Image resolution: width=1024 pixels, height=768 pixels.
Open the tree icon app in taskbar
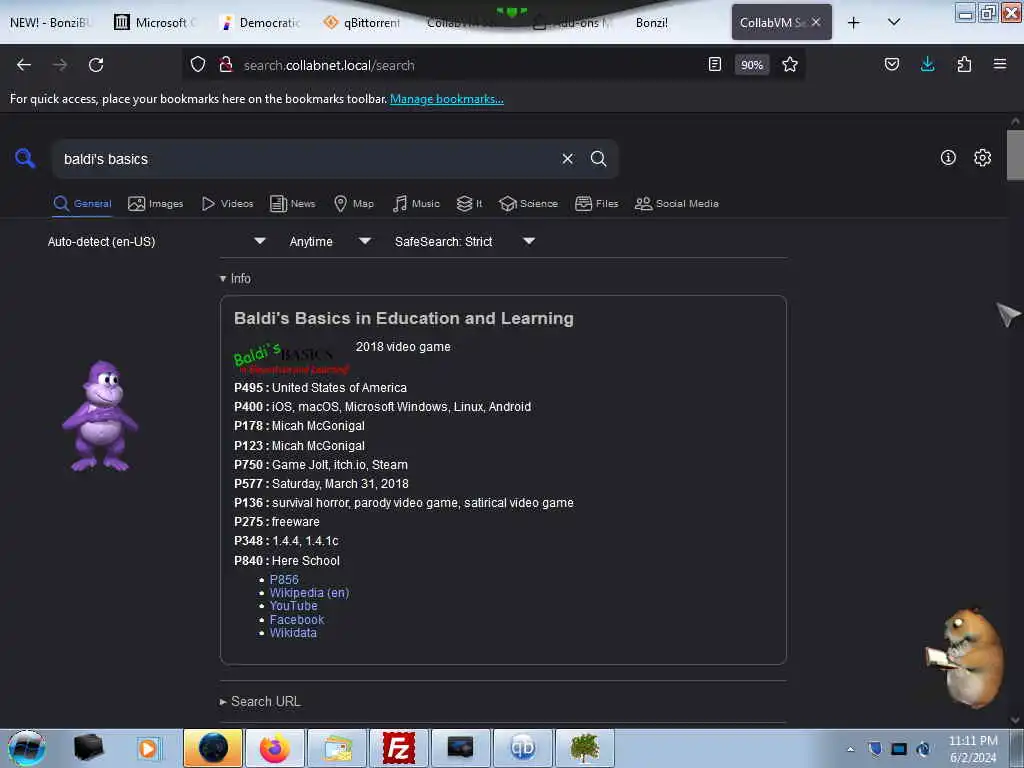(x=584, y=748)
